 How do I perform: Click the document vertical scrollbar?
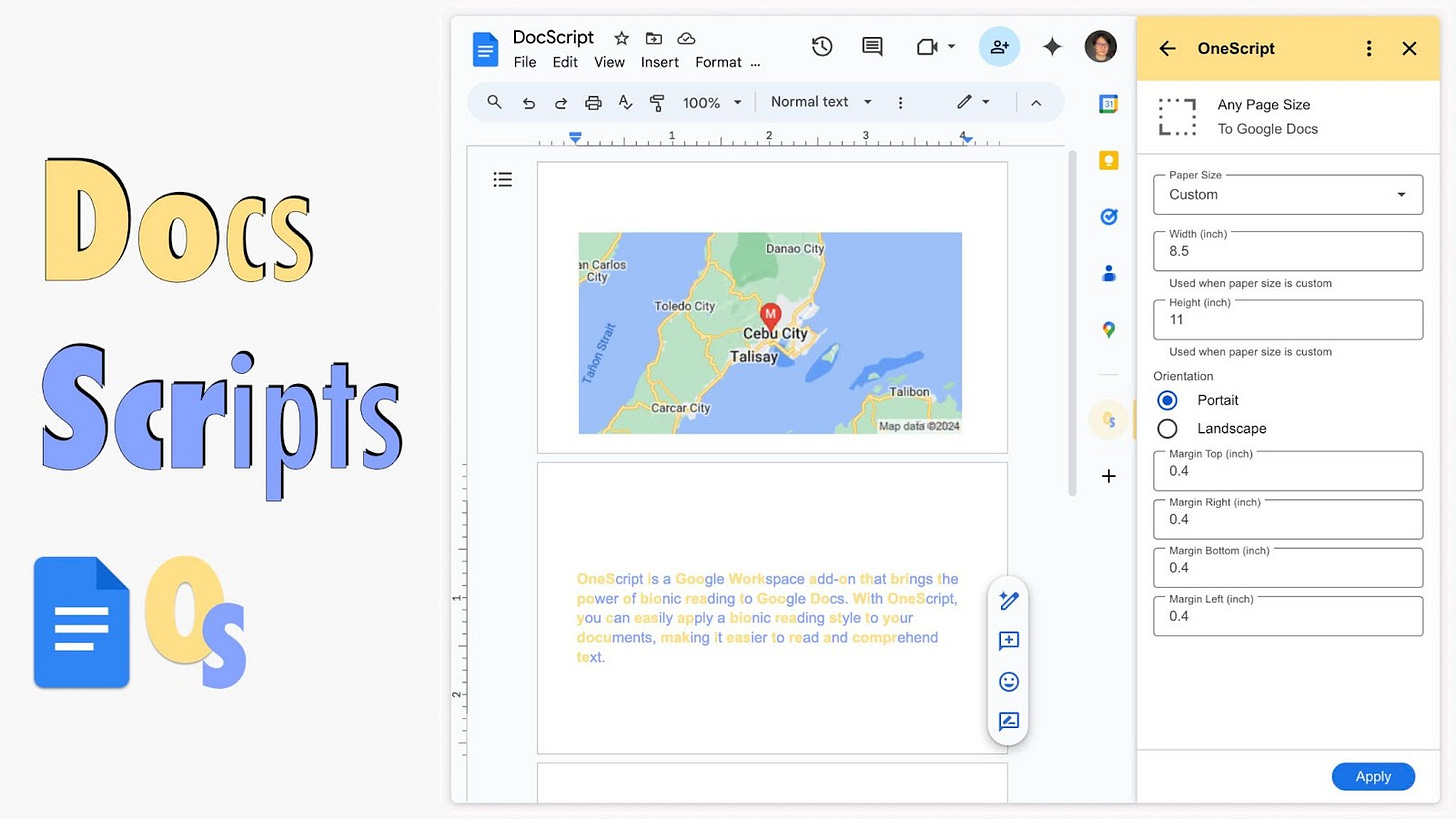pyautogui.click(x=1072, y=322)
